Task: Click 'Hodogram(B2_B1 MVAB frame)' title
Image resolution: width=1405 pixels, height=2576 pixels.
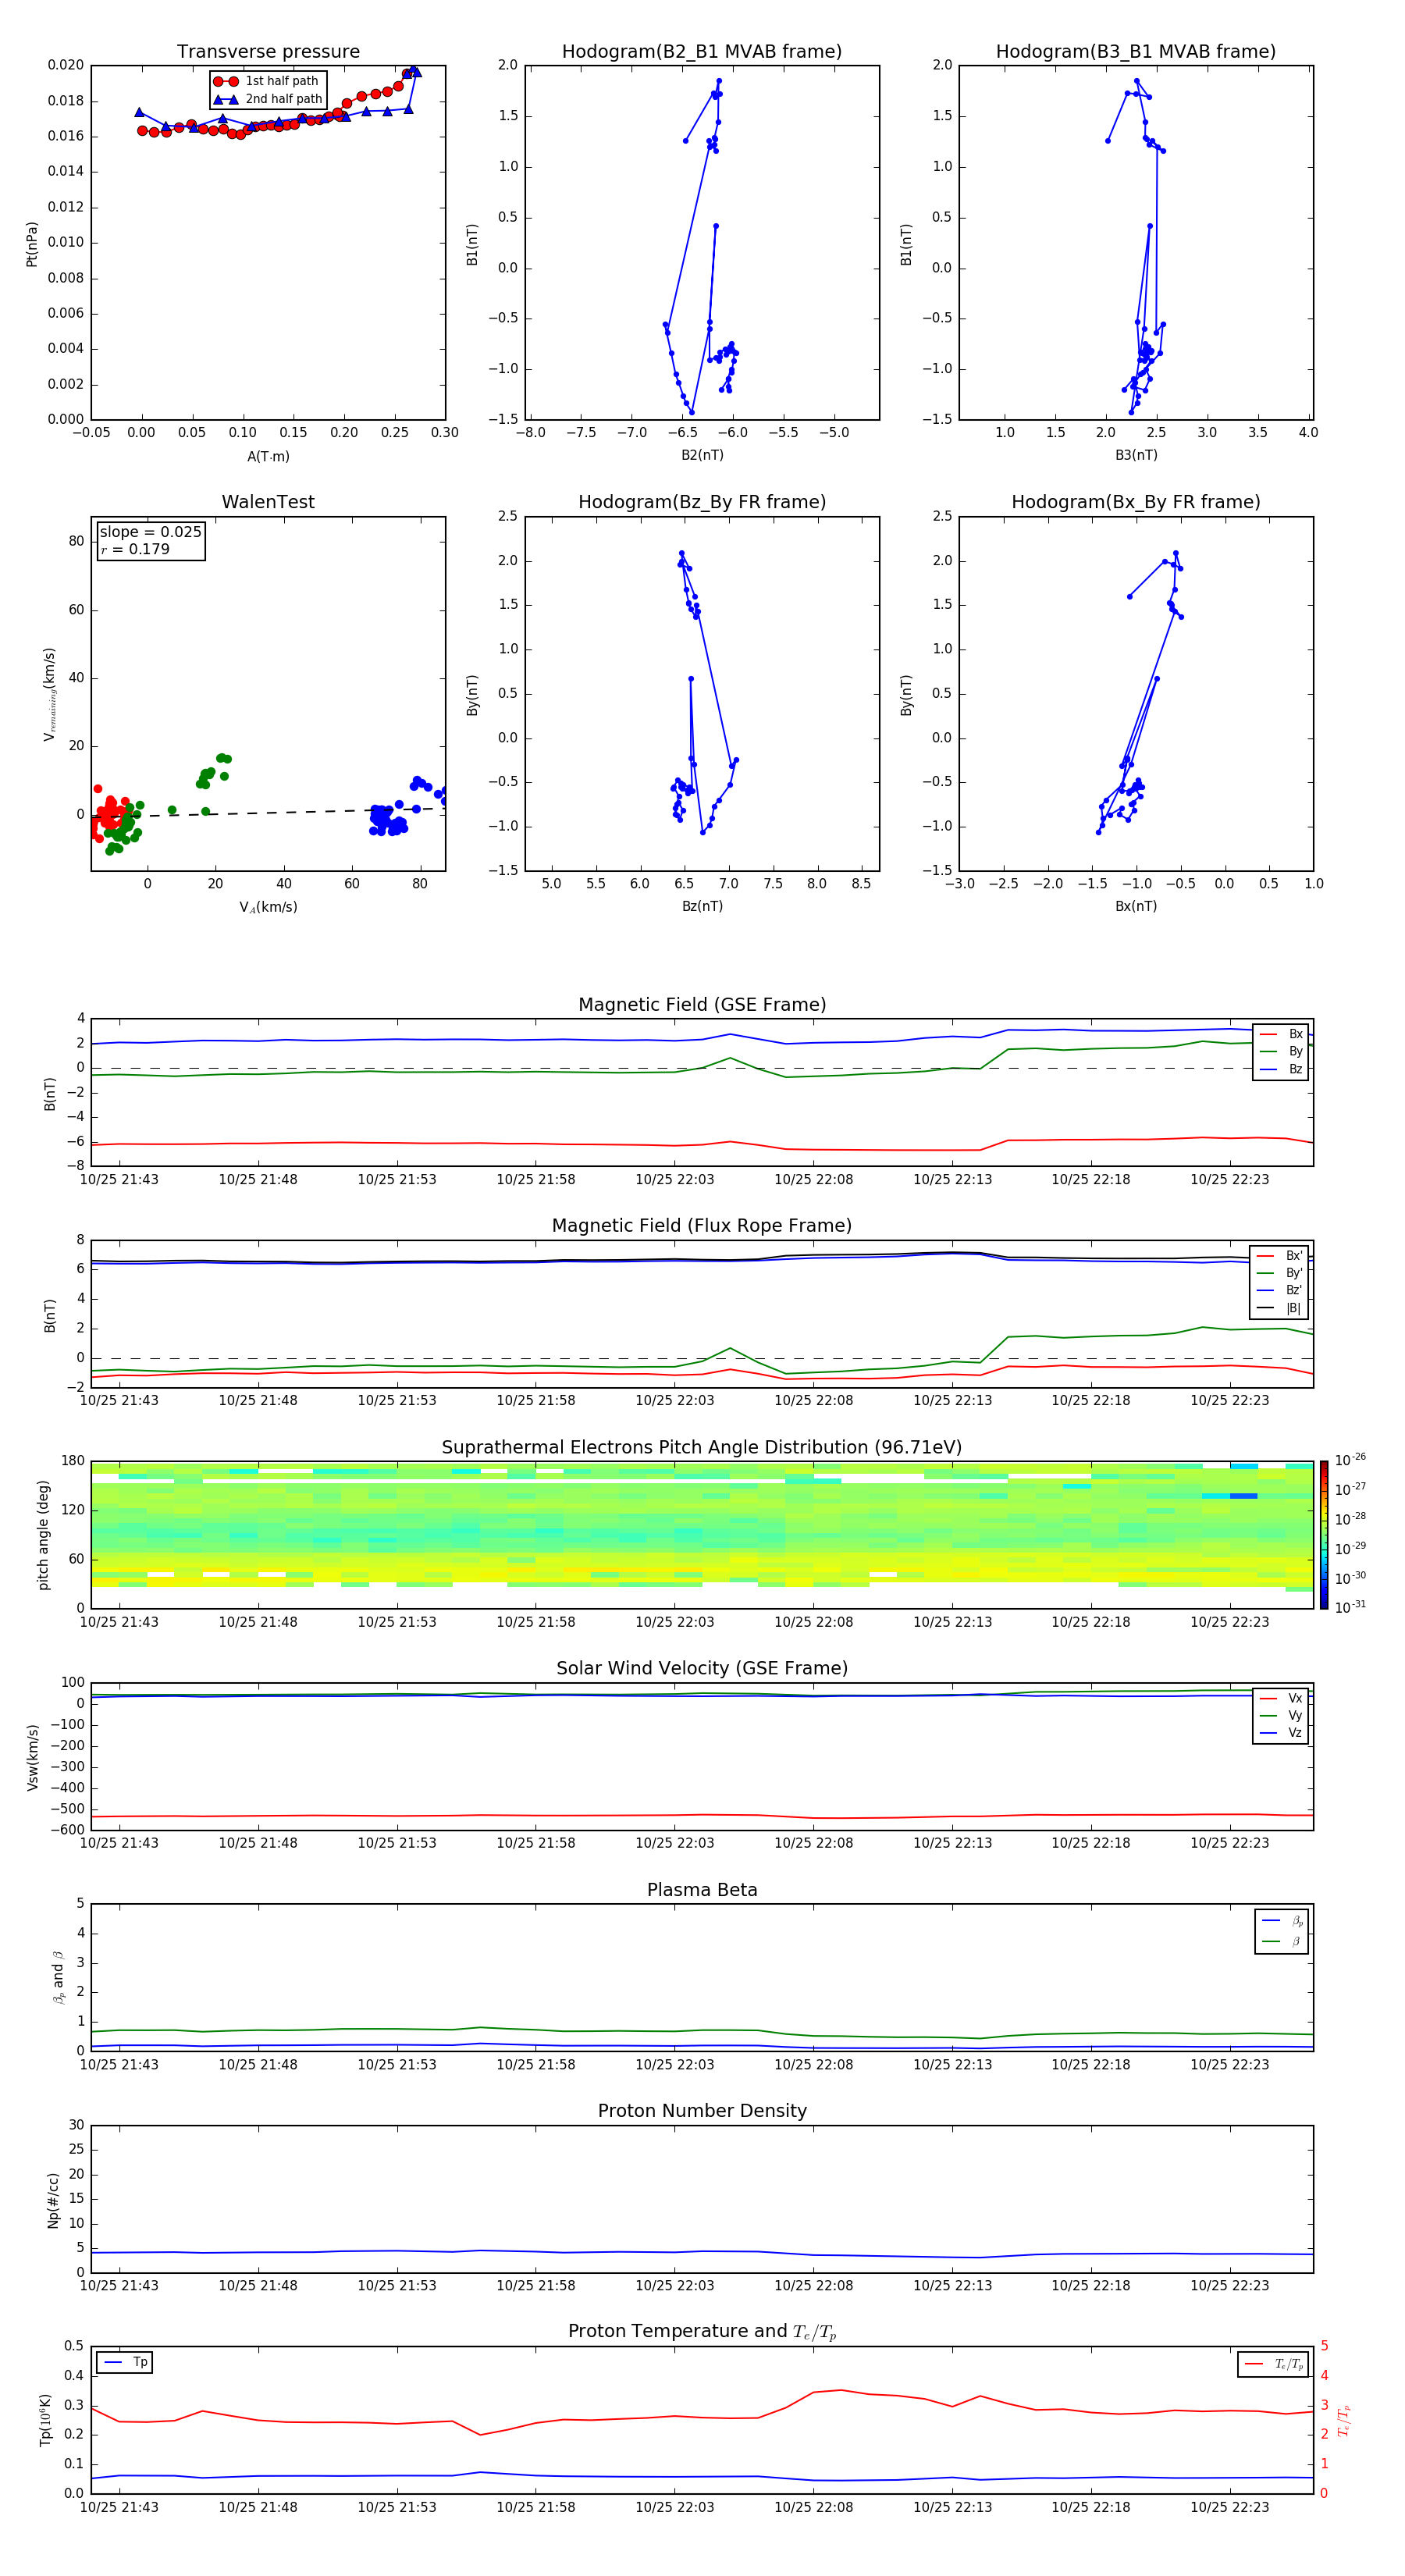Action: [x=702, y=51]
